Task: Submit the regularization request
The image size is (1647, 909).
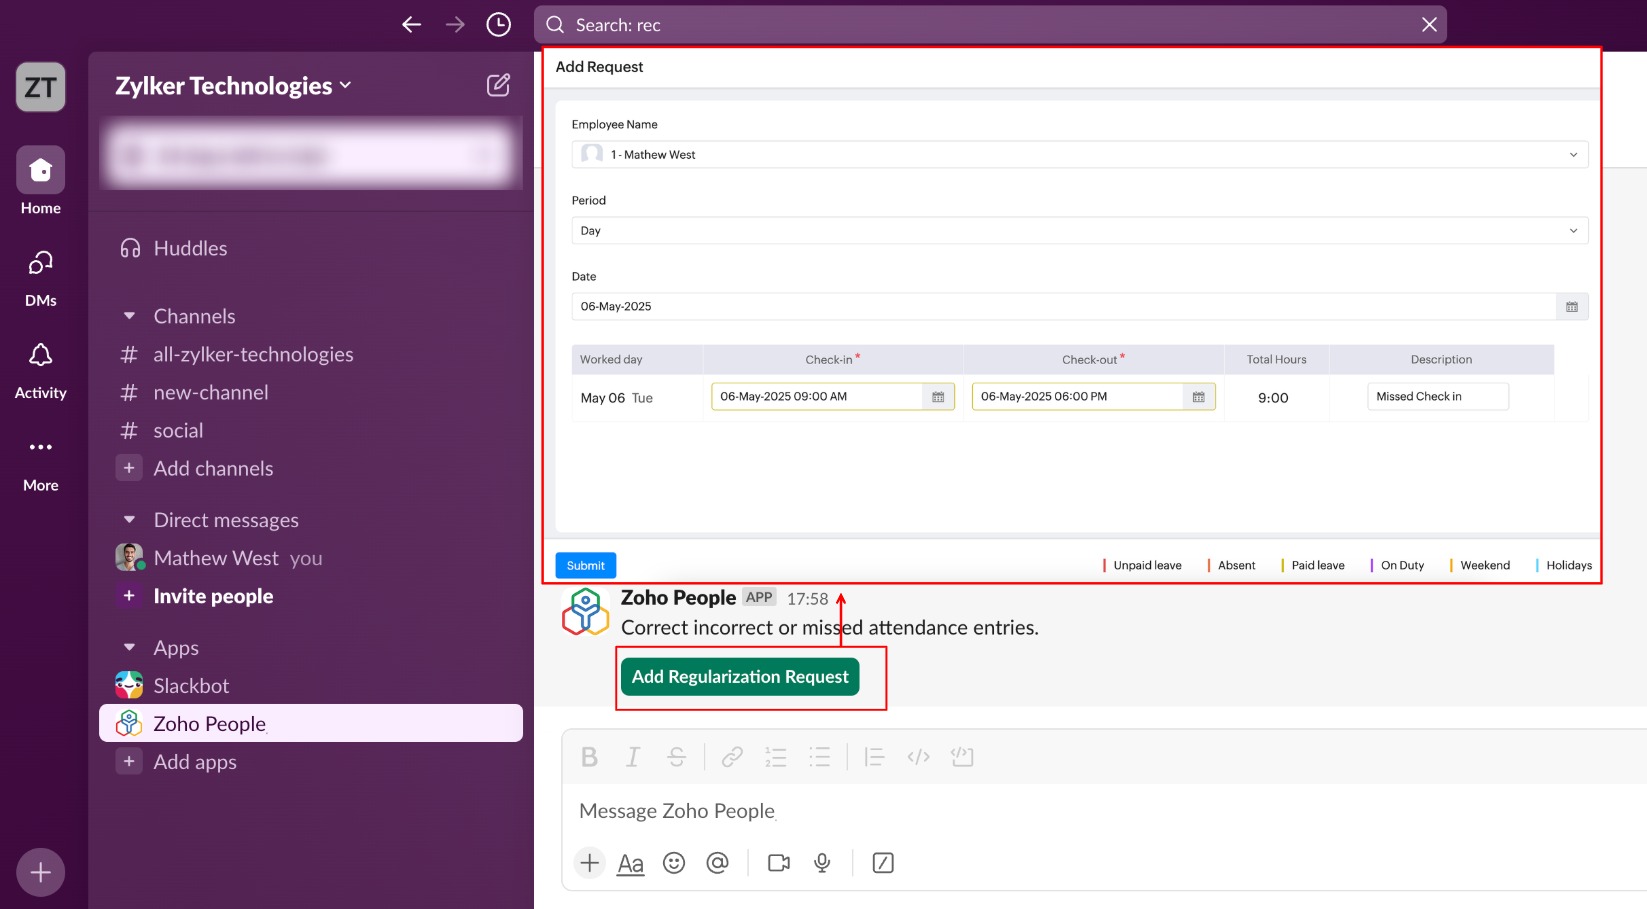Action: point(586,565)
